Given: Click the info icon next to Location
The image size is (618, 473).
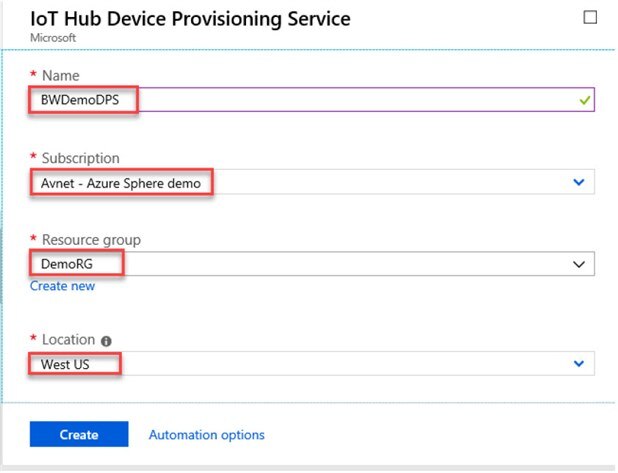Looking at the screenshot, I should (106, 341).
